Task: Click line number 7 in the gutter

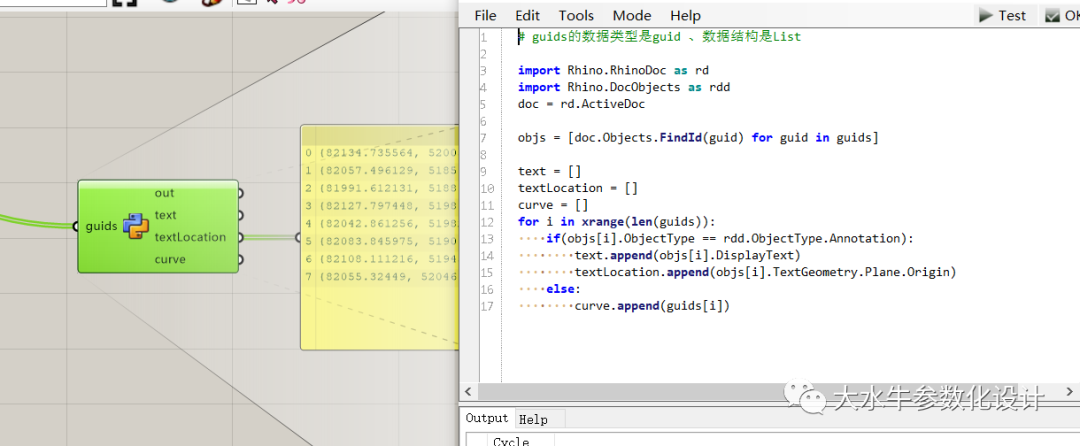Action: [484, 138]
